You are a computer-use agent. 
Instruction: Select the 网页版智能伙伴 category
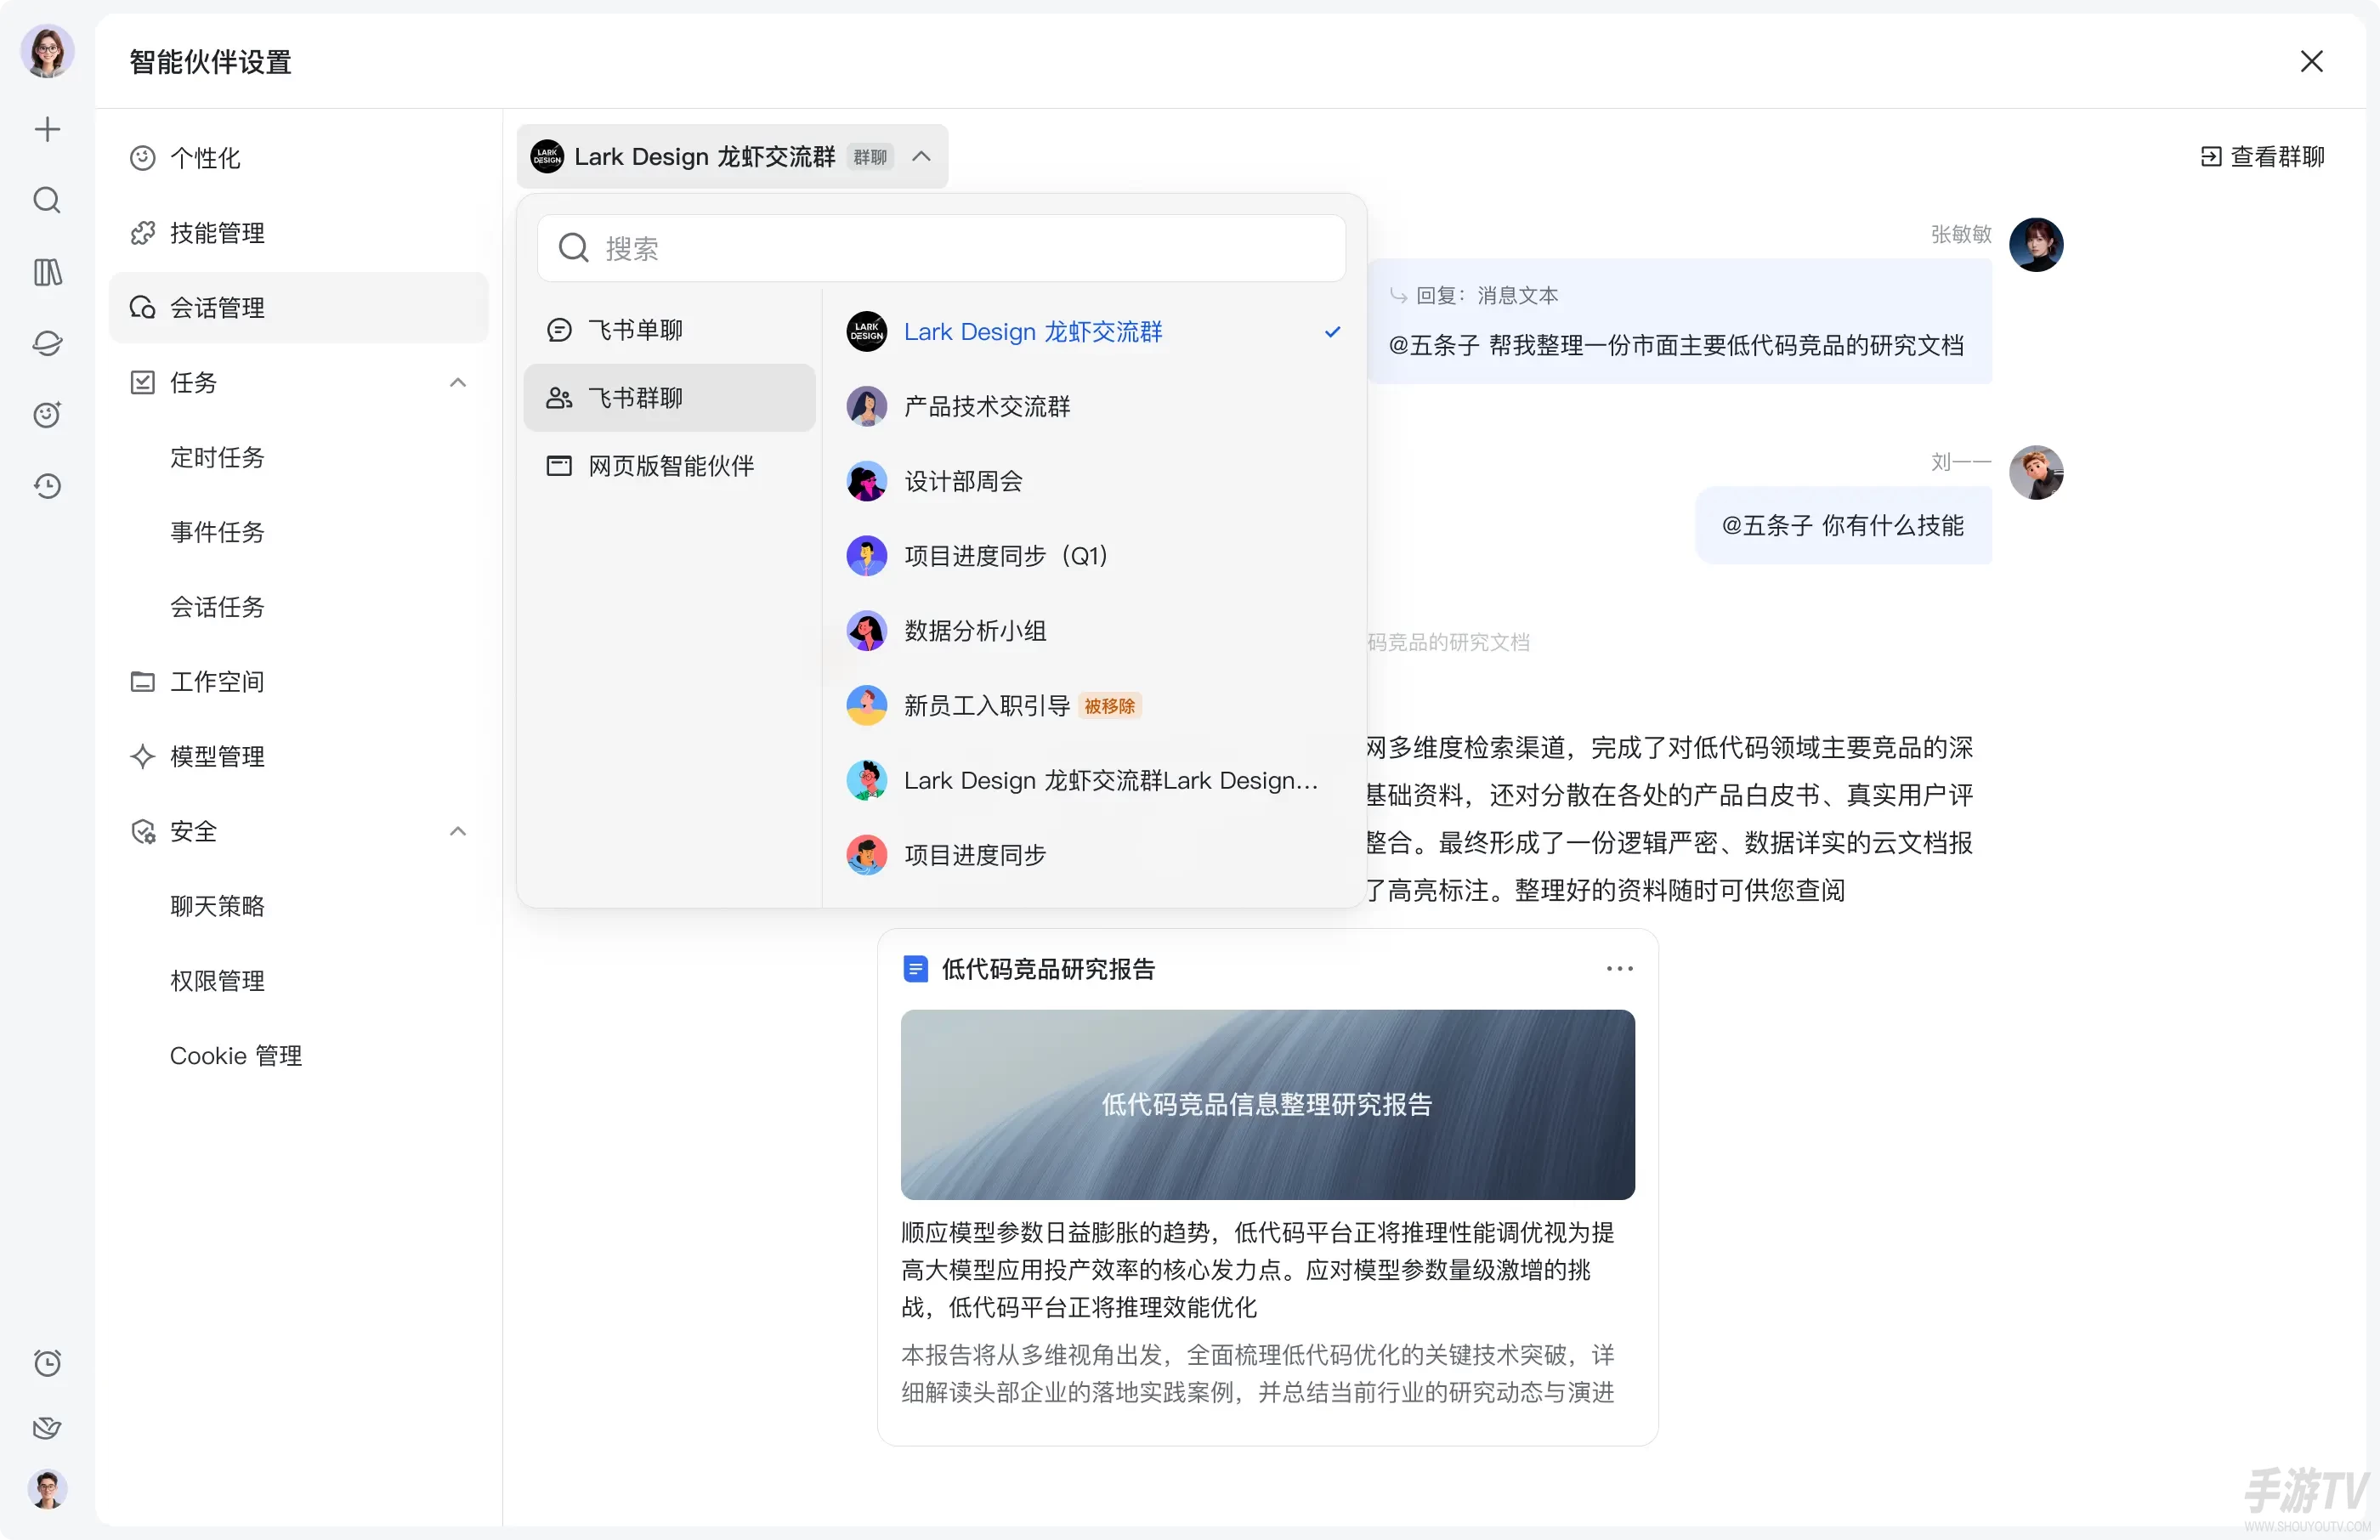(x=670, y=466)
